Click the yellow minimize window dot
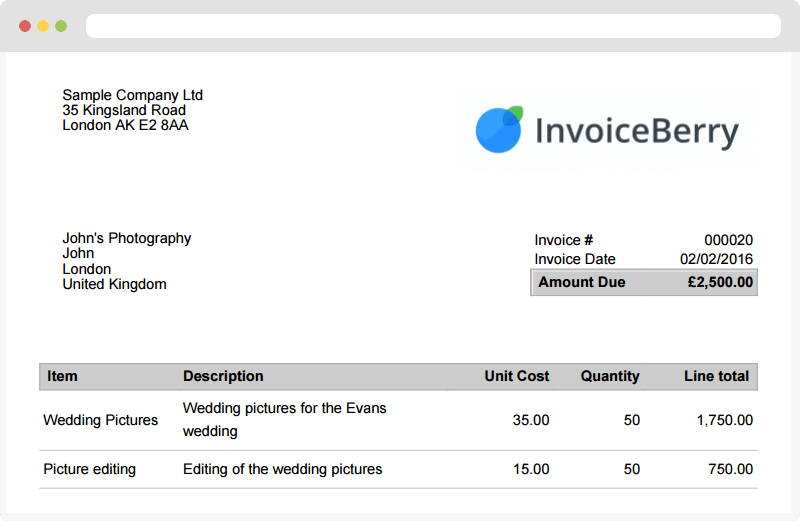This screenshot has width=800, height=521. coord(43,26)
